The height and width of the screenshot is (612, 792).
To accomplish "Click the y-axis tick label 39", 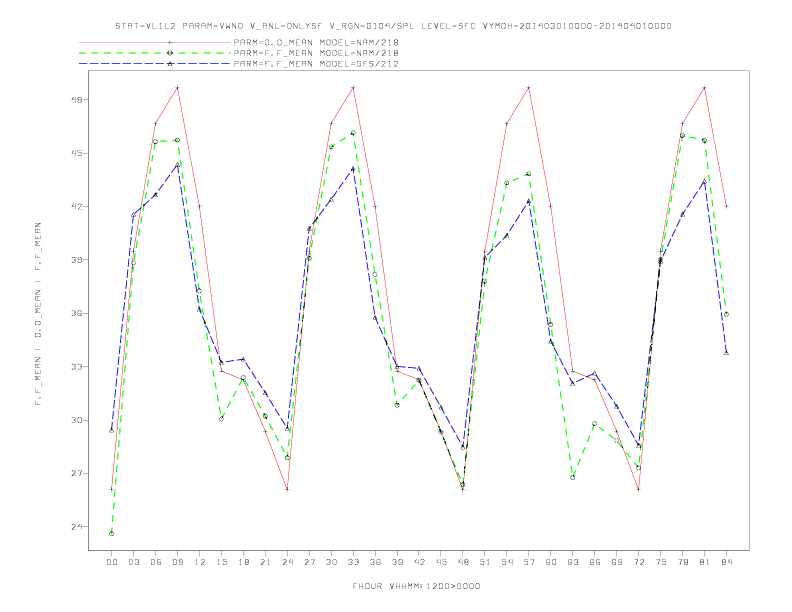I will tap(77, 260).
